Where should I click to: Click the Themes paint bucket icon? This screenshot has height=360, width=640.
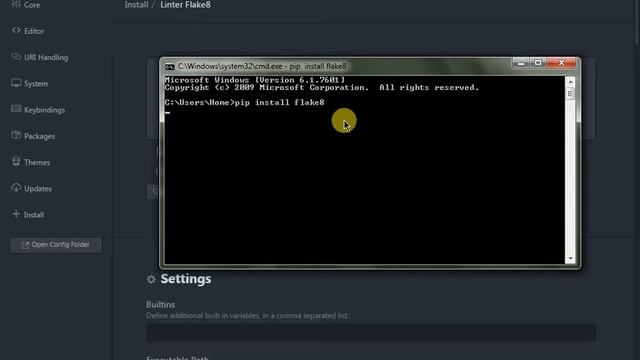pos(16,161)
